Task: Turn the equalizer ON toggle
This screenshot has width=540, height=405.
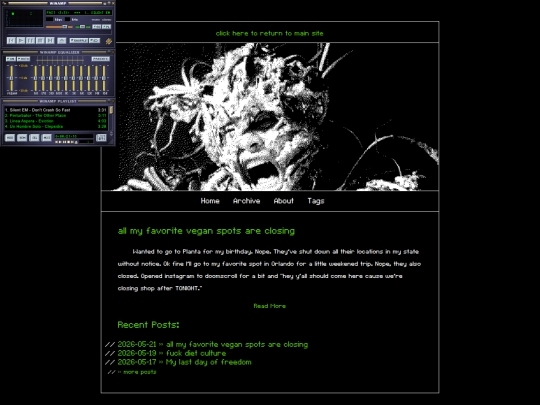Action: click(x=11, y=59)
